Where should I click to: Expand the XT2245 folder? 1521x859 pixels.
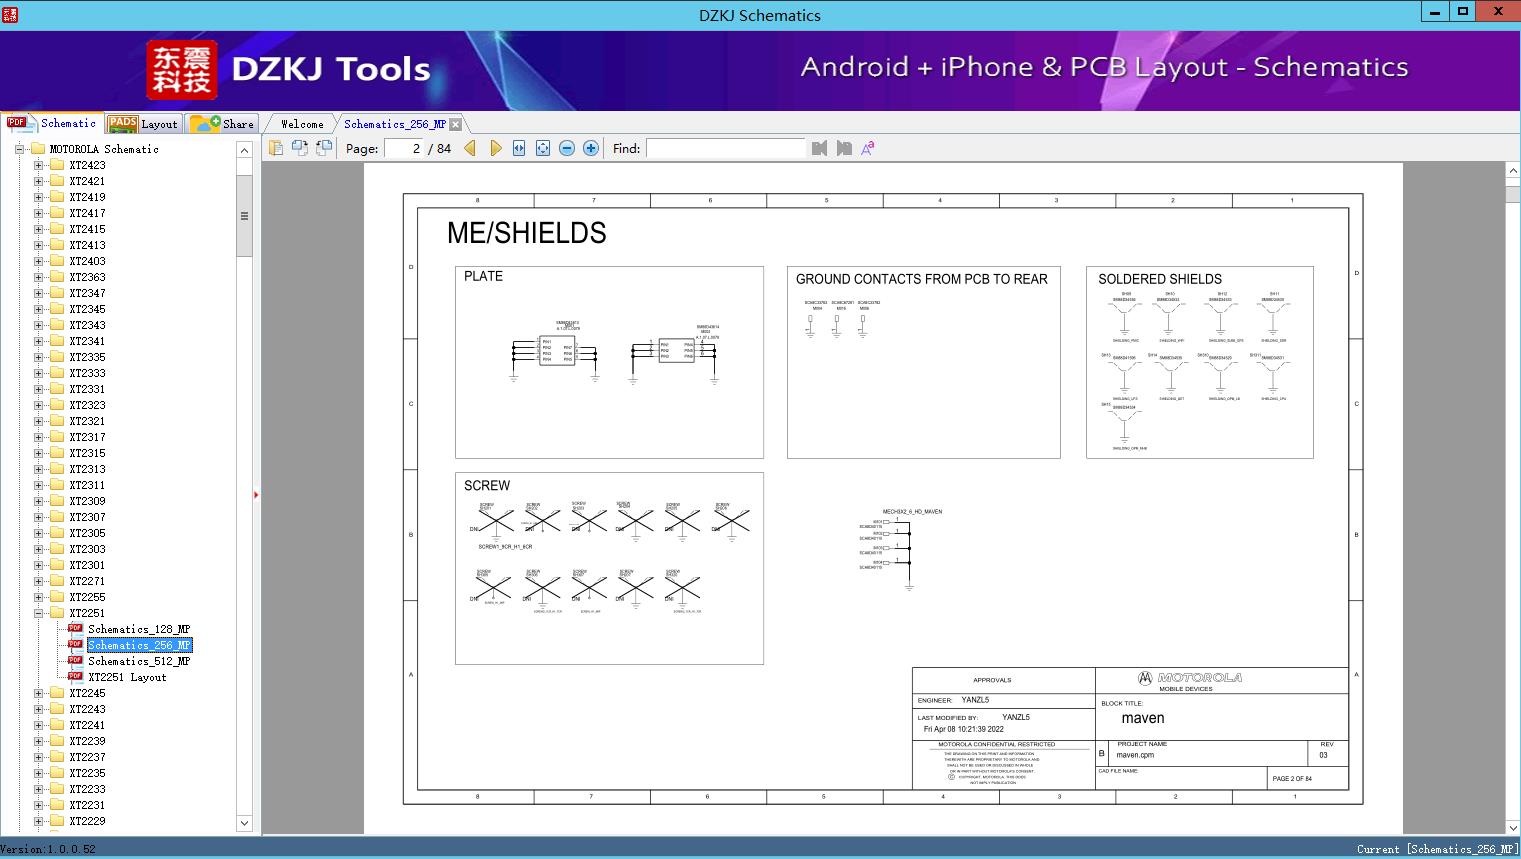[x=38, y=693]
